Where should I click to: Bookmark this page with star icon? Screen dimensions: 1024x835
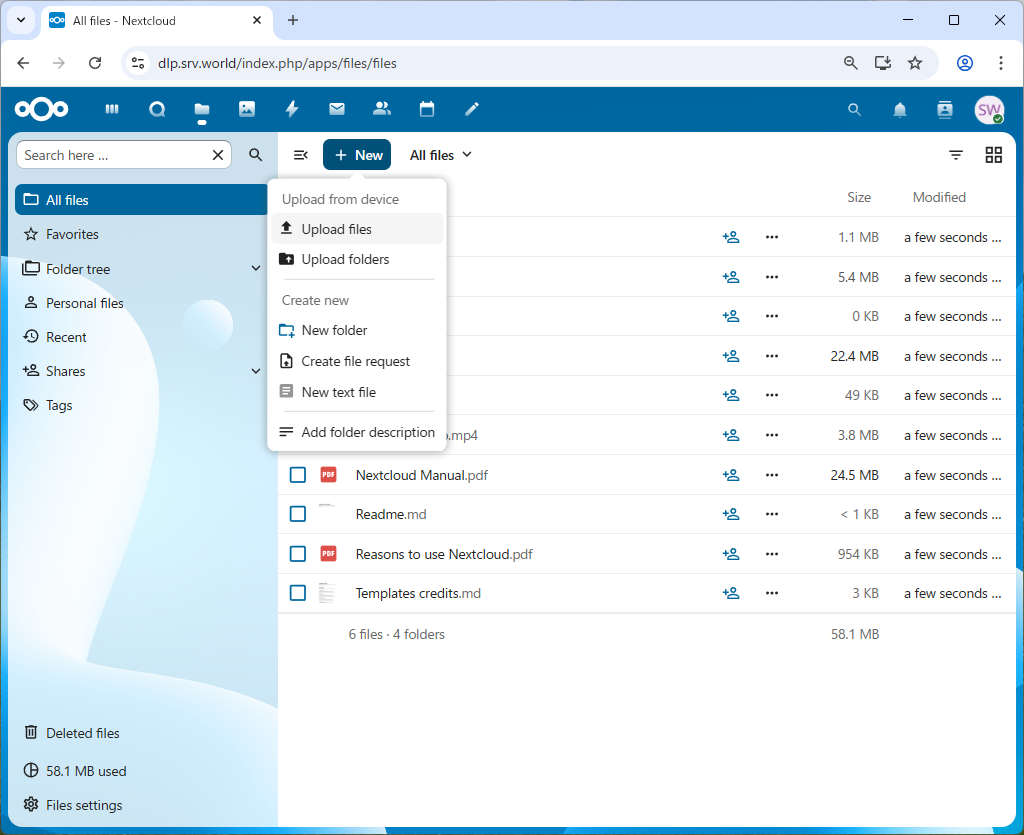pos(915,63)
